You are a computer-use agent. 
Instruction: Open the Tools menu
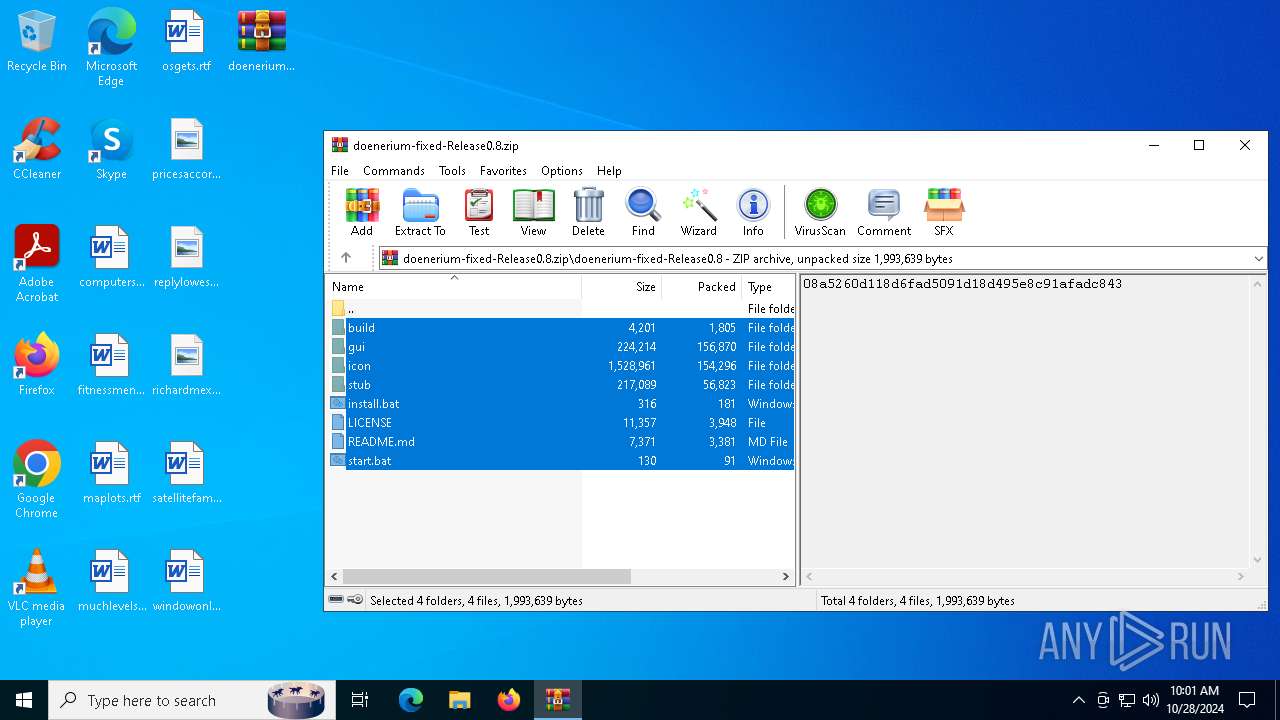(452, 171)
